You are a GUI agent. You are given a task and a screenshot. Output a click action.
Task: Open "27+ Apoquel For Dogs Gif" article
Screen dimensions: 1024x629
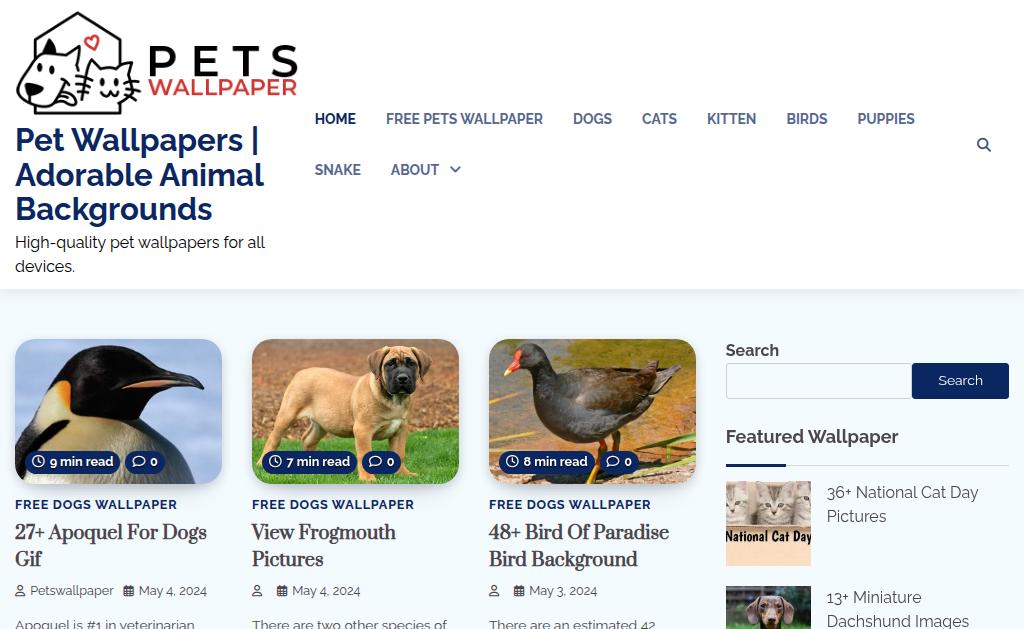click(x=111, y=545)
